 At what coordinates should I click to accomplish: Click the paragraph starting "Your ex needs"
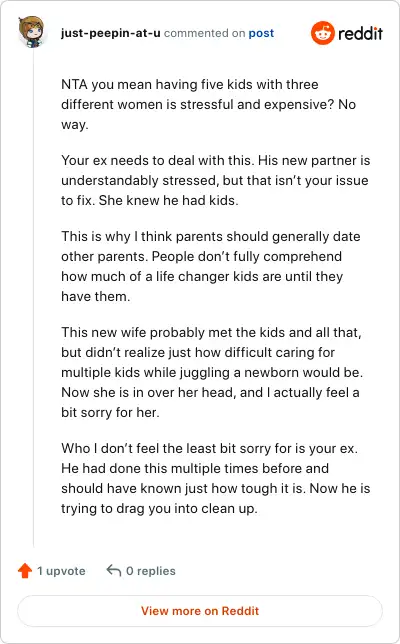[216, 180]
